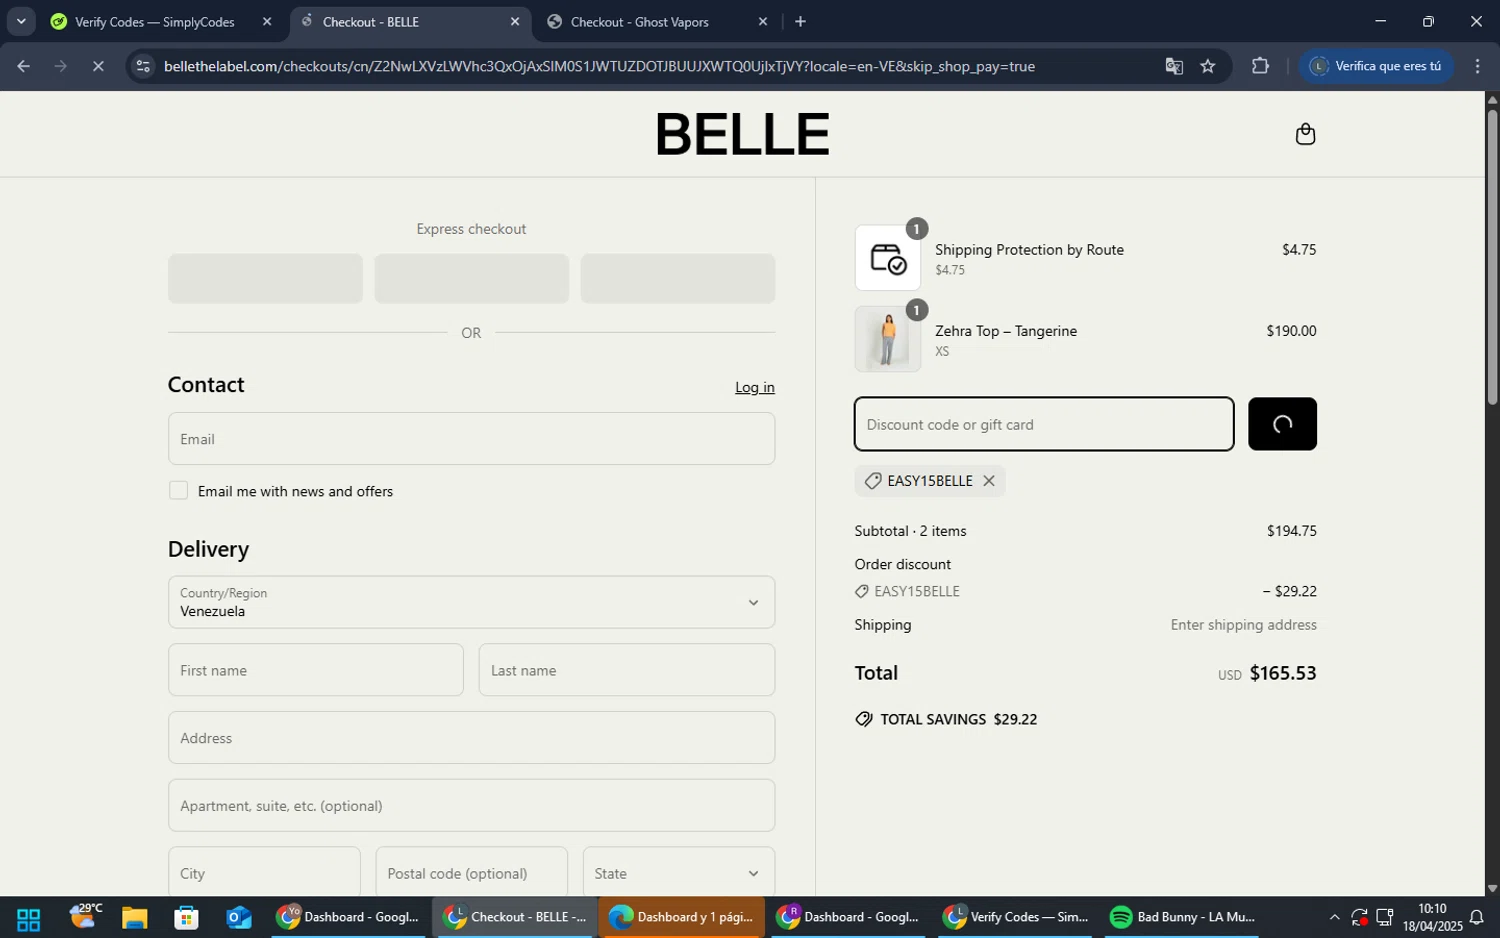The width and height of the screenshot is (1500, 938).
Task: Bookmark this page with the star icon
Action: coord(1208,66)
